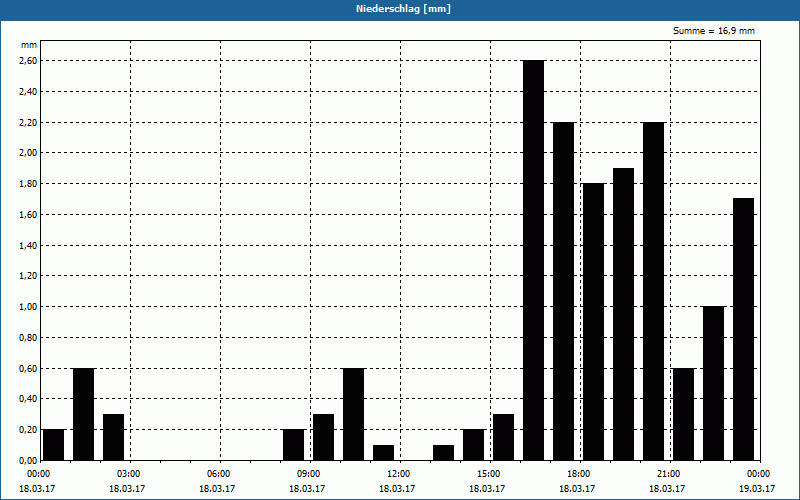Select the 1,20 y-axis value

tap(29, 276)
